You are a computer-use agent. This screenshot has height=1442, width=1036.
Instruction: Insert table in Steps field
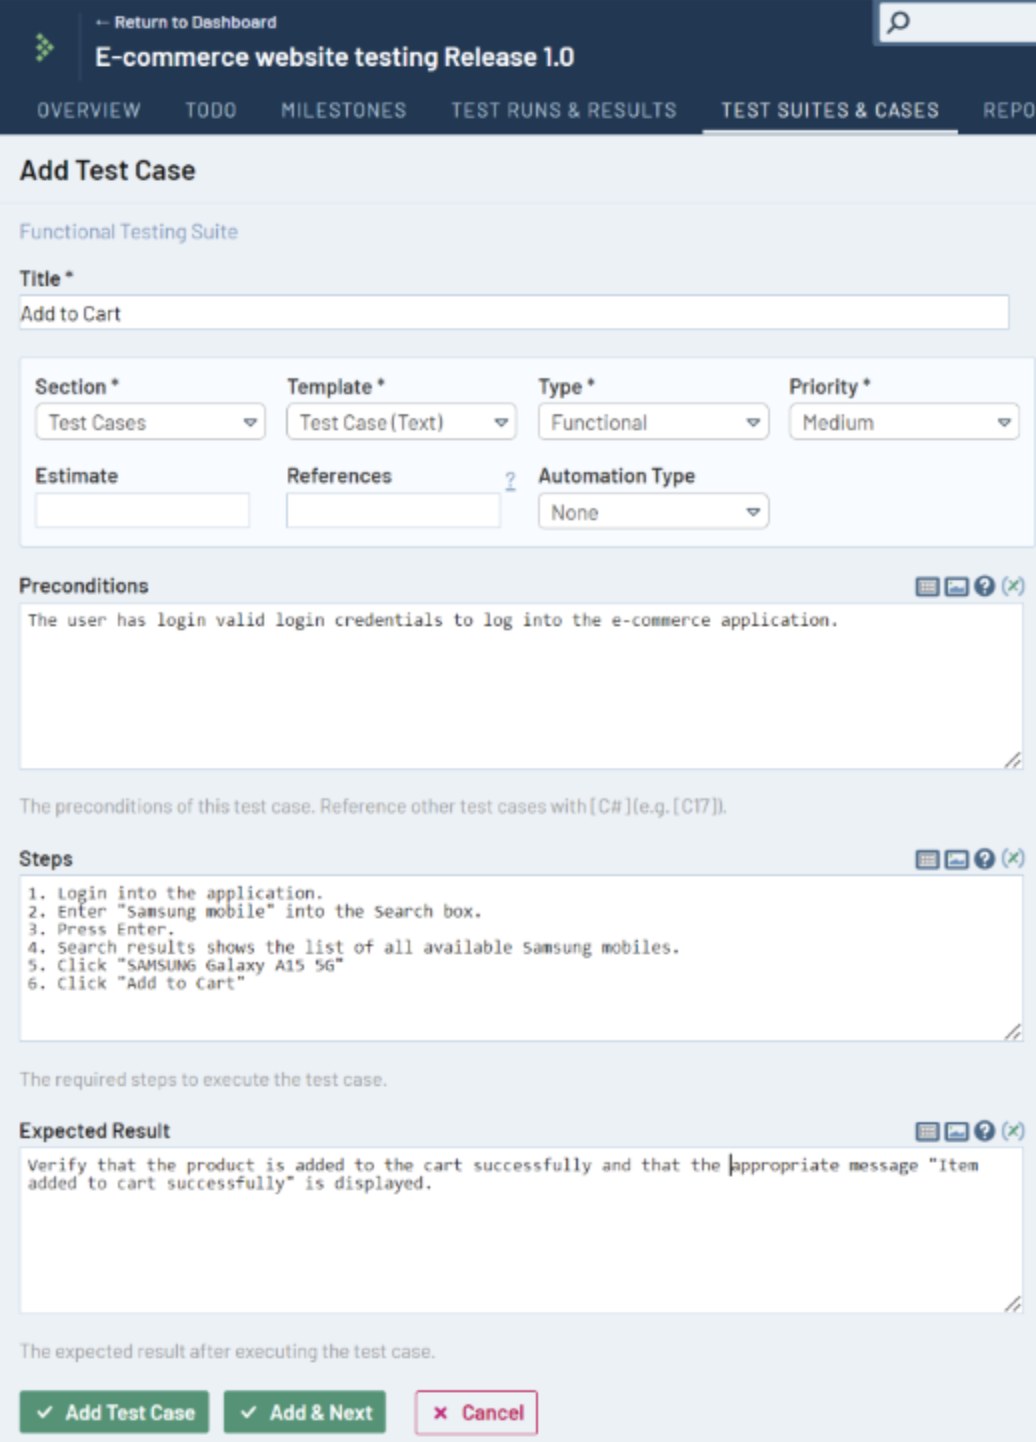click(x=927, y=859)
